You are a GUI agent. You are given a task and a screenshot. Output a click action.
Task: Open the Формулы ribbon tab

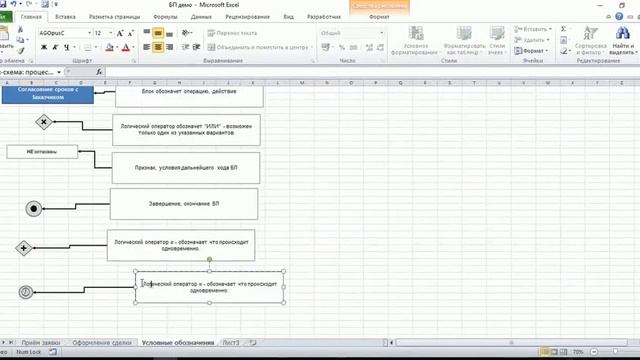coord(165,17)
